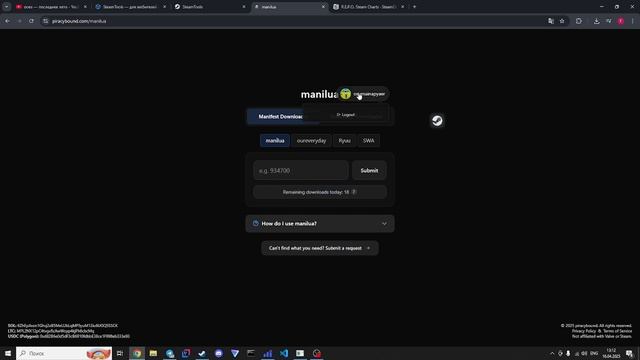Open the browser Extensions puzzle icon
This screenshot has height=360, width=640.
(x=579, y=21)
